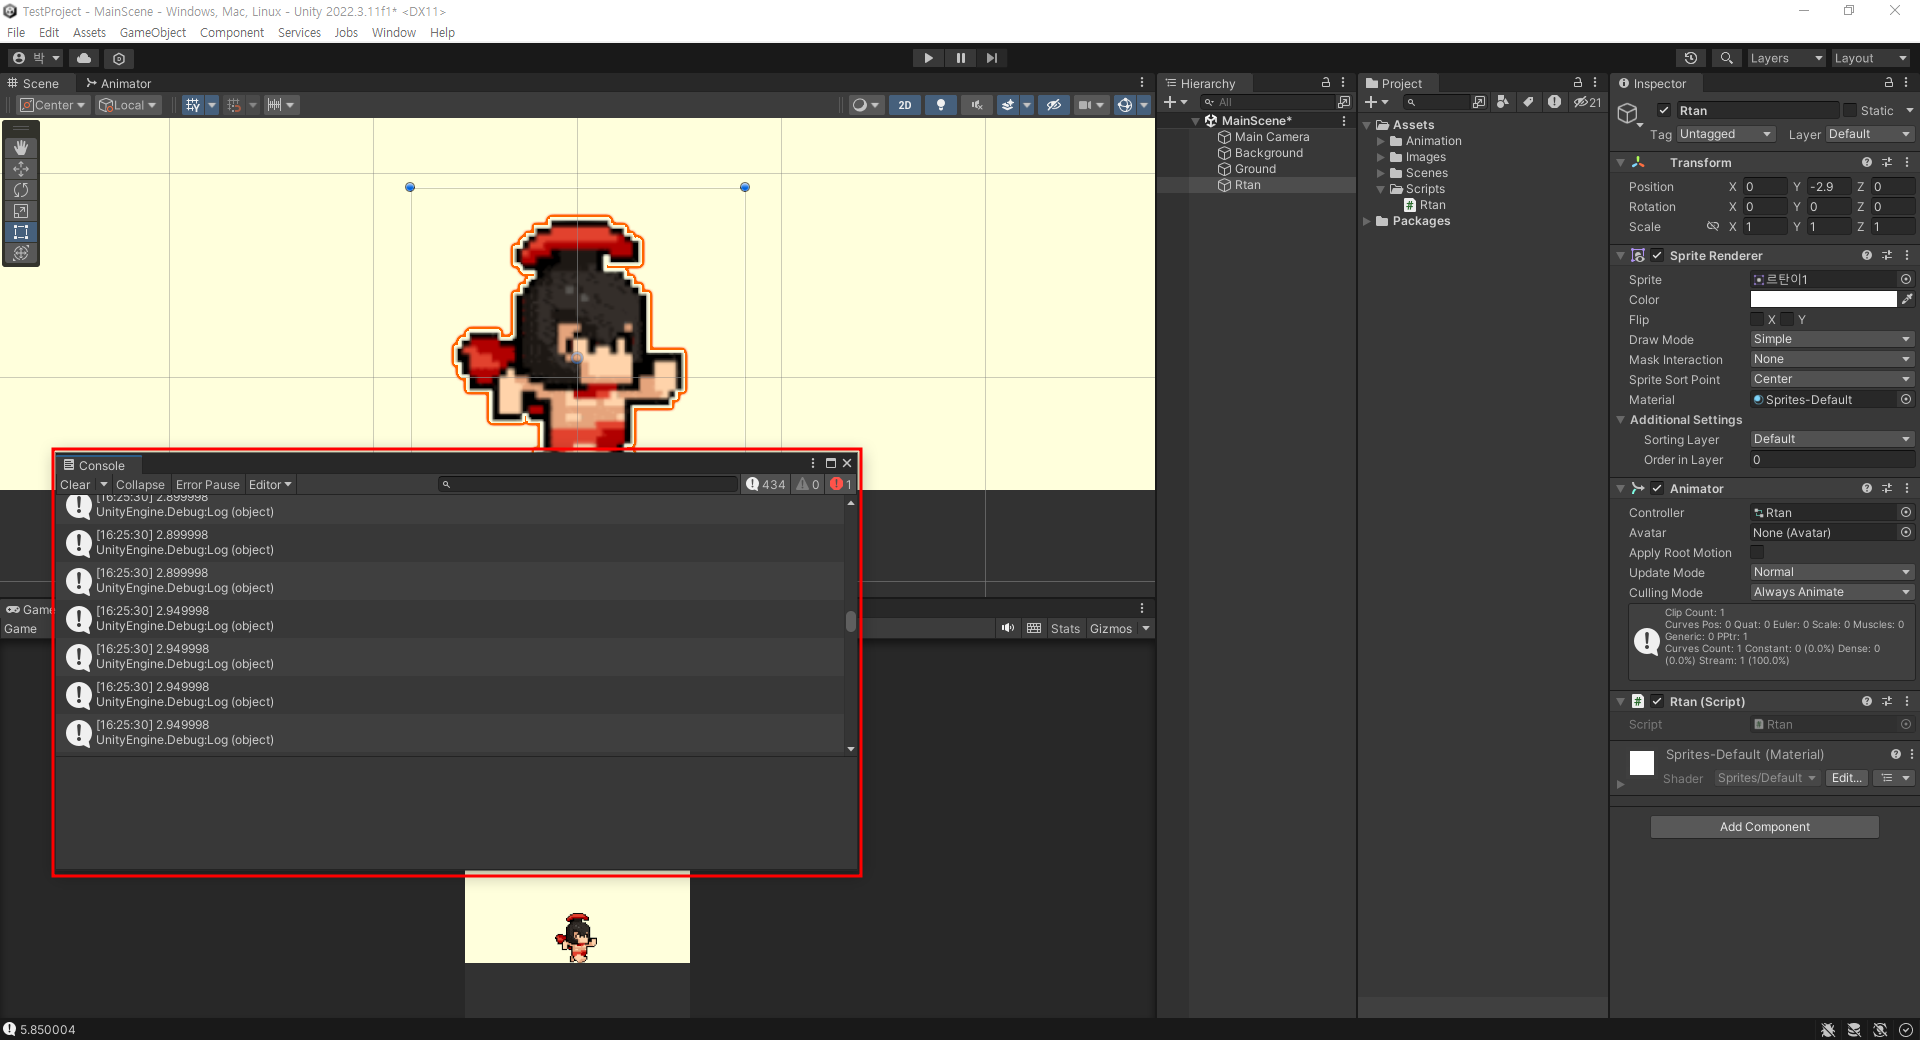Open the Scene draw mode (shading) dropdown
The width and height of the screenshot is (1920, 1040).
click(865, 105)
